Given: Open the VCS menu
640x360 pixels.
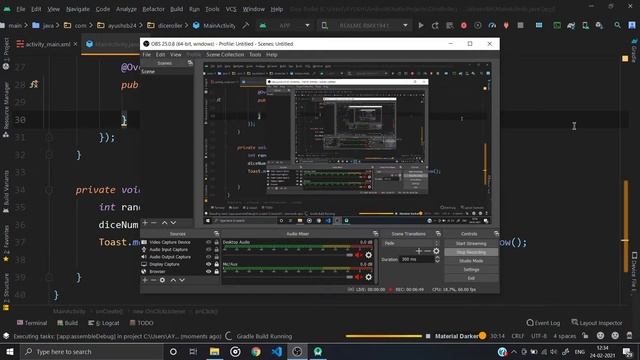Looking at the screenshot, I should click(231, 9).
